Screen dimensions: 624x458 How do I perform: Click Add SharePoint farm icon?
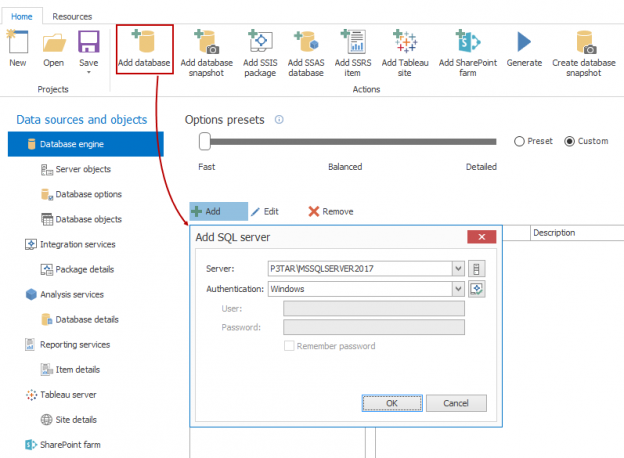click(x=468, y=41)
